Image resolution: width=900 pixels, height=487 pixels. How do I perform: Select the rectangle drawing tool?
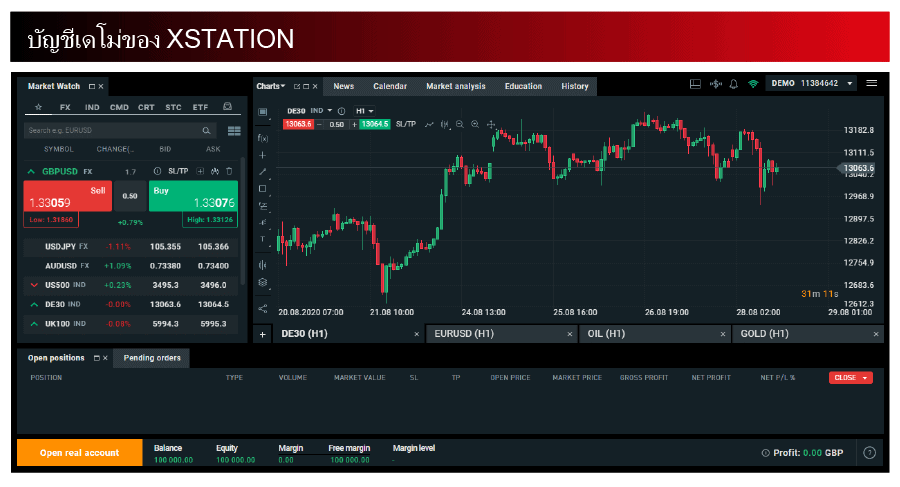pyautogui.click(x=263, y=189)
